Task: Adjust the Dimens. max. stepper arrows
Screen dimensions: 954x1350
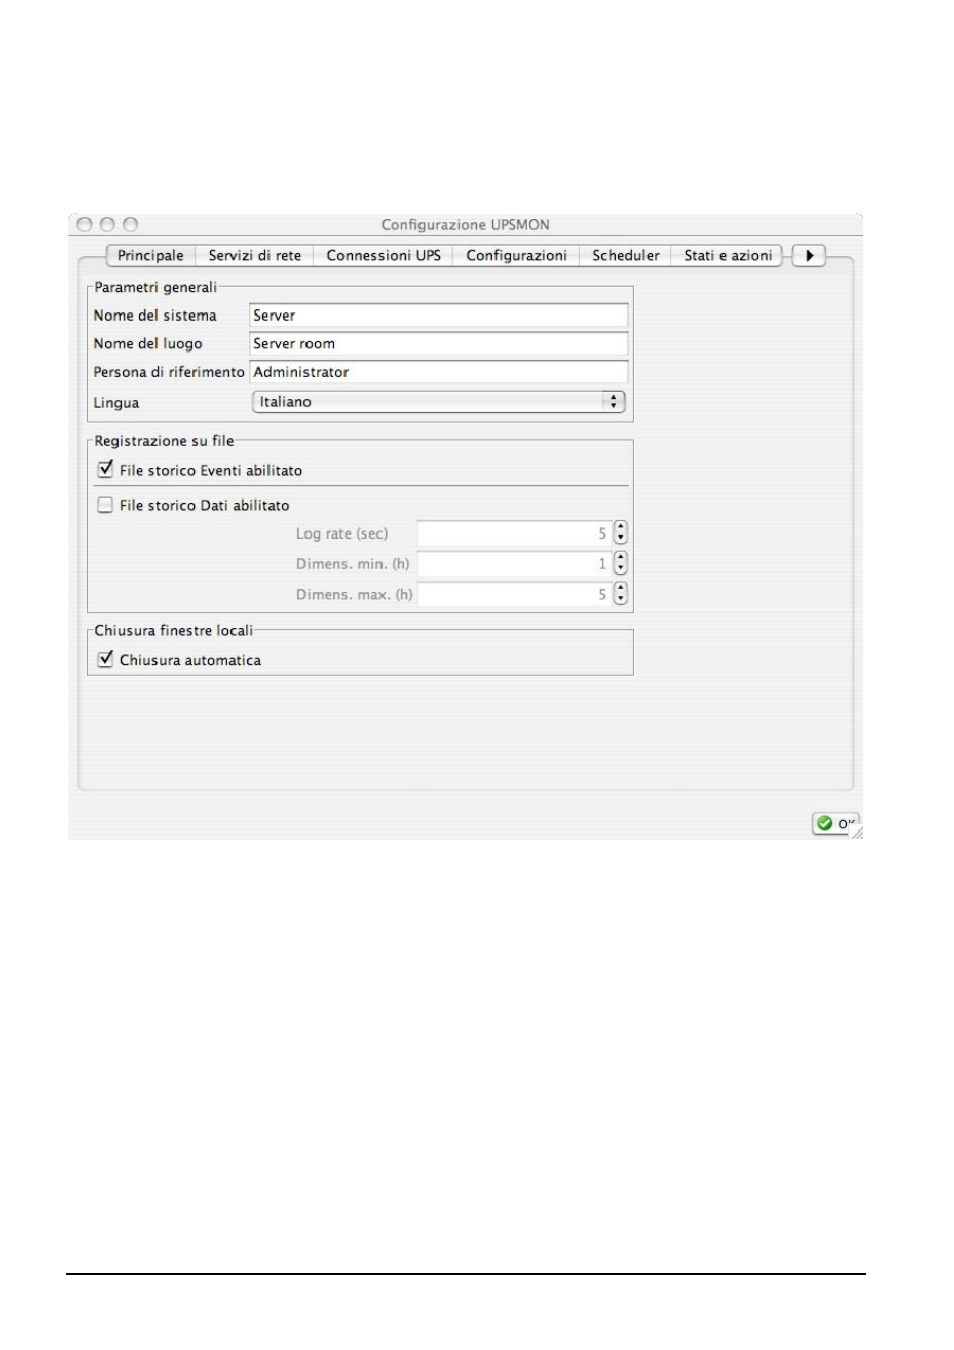Action: pyautogui.click(x=620, y=594)
